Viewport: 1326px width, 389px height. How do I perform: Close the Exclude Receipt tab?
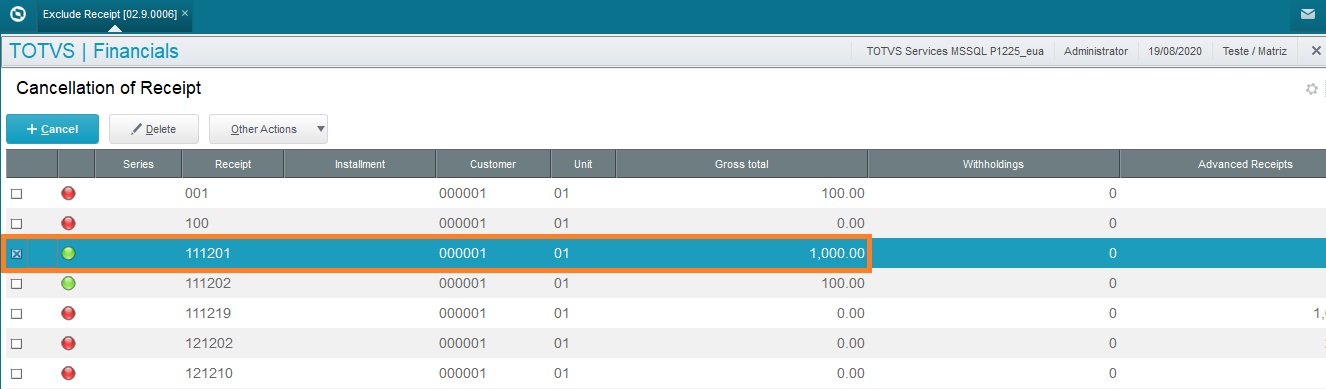(185, 13)
